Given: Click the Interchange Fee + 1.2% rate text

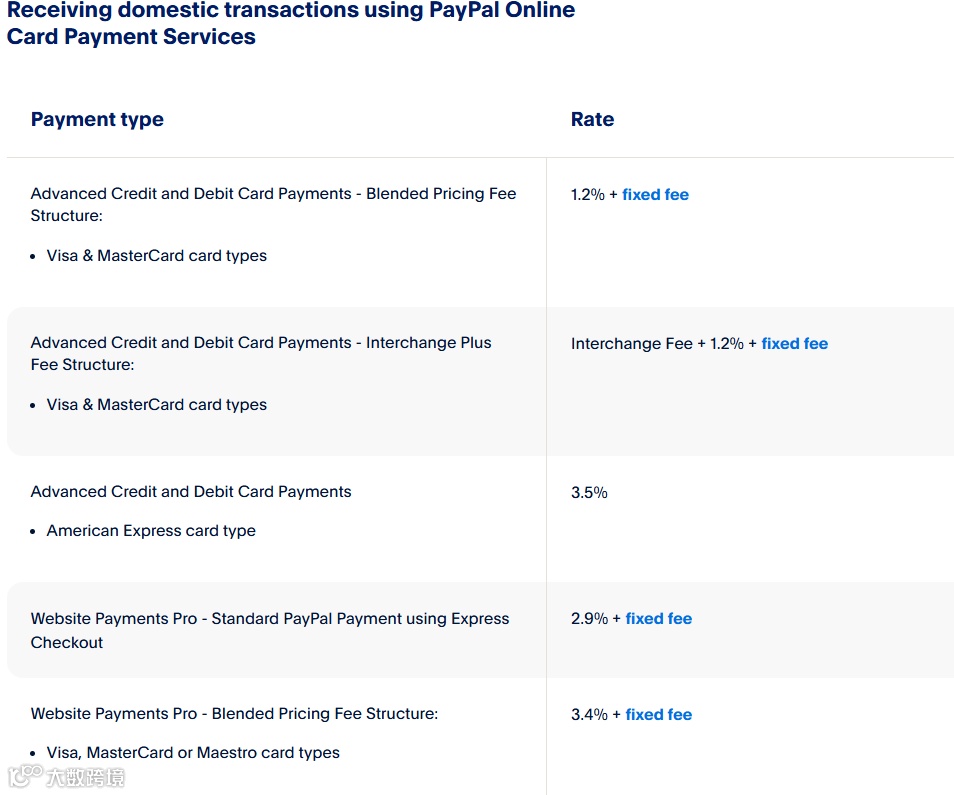Looking at the screenshot, I should (656, 344).
